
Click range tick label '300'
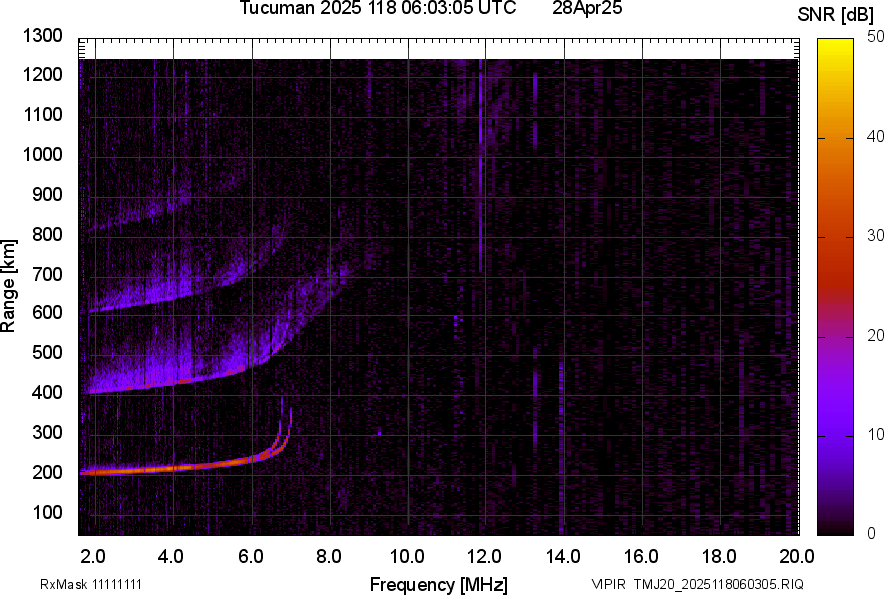point(47,433)
